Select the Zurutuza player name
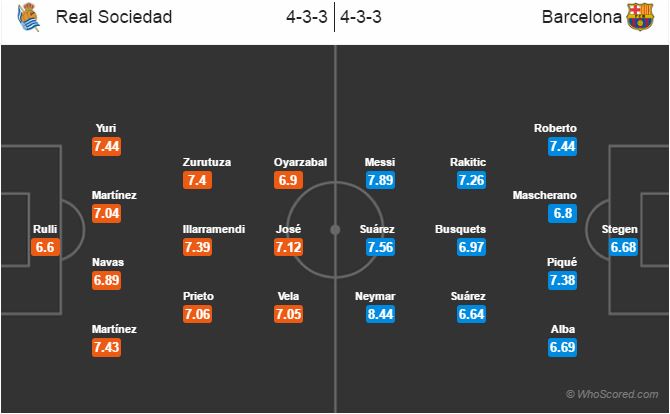 tap(207, 162)
